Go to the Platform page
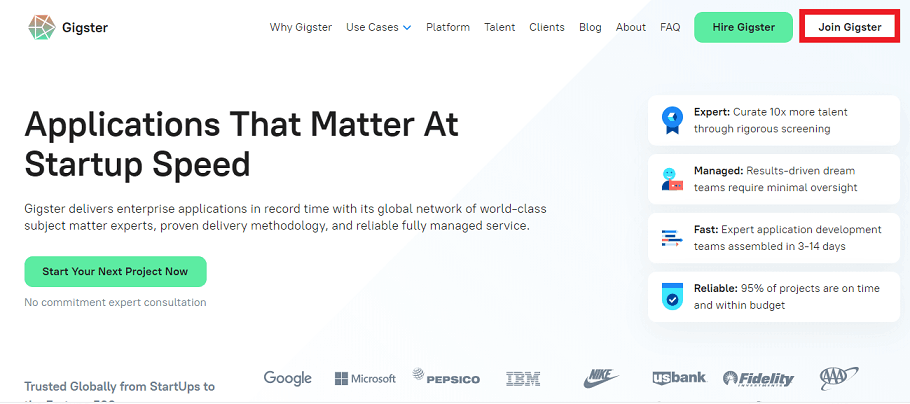Viewport: 910px width, 404px height. pos(448,27)
